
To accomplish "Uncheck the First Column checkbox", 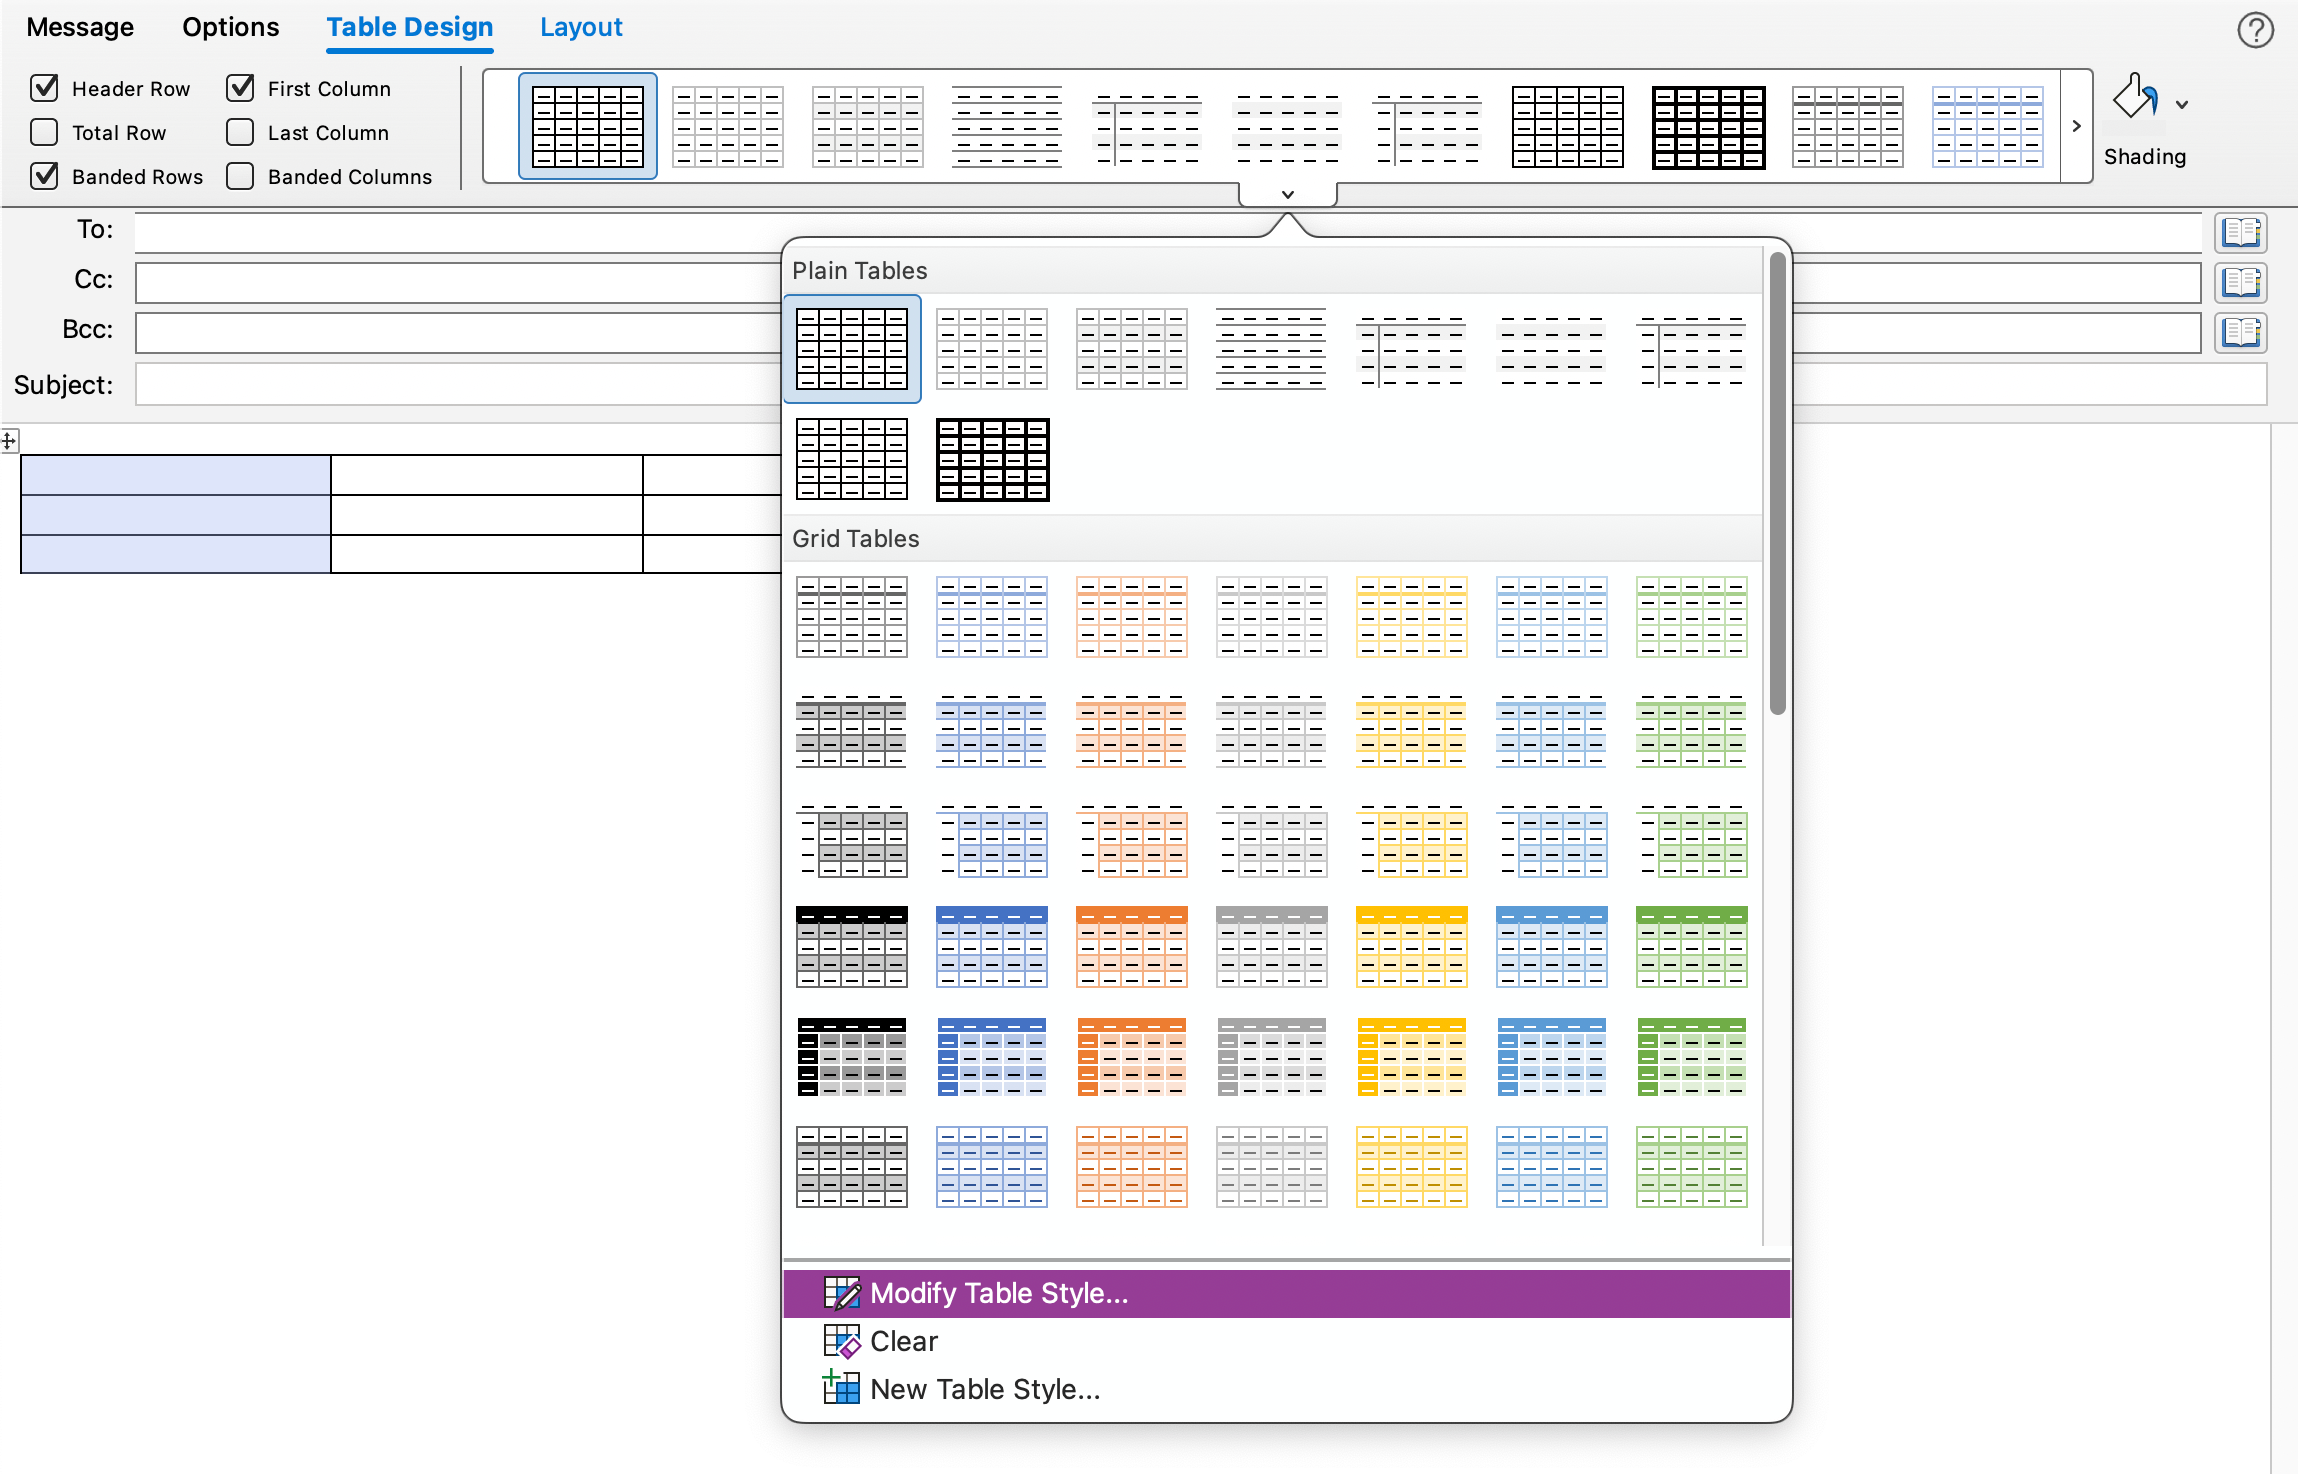I will click(x=241, y=88).
